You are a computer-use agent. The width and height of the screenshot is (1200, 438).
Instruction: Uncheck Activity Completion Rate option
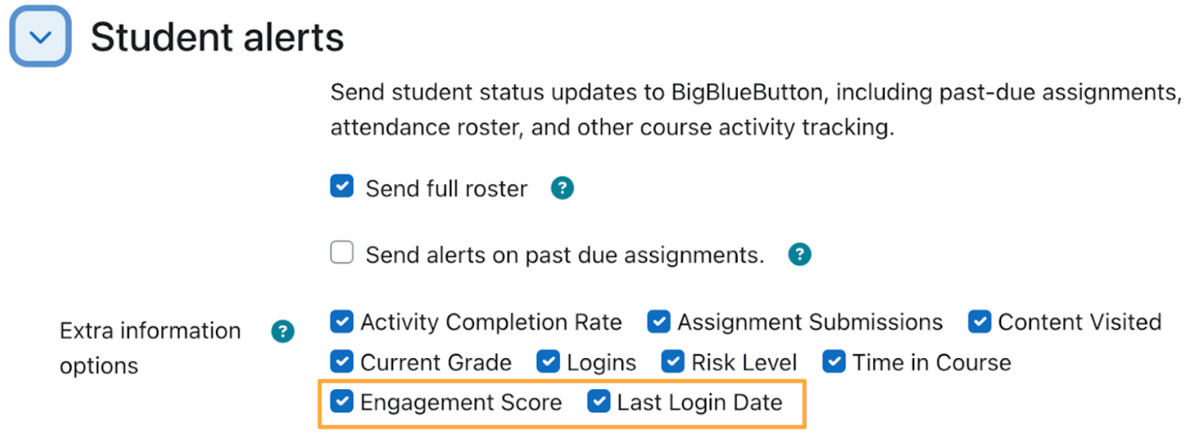[342, 322]
